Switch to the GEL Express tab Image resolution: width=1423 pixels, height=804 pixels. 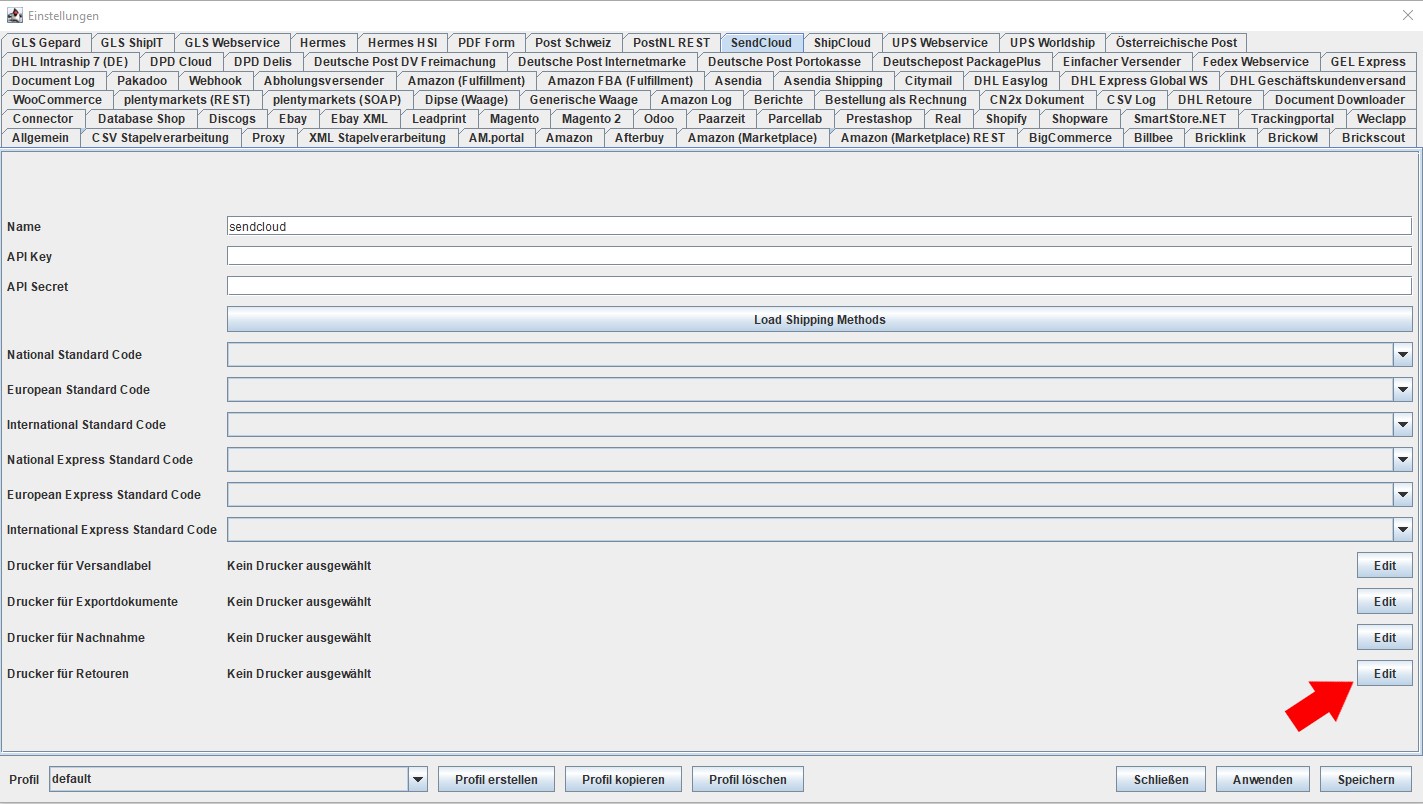pyautogui.click(x=1368, y=62)
